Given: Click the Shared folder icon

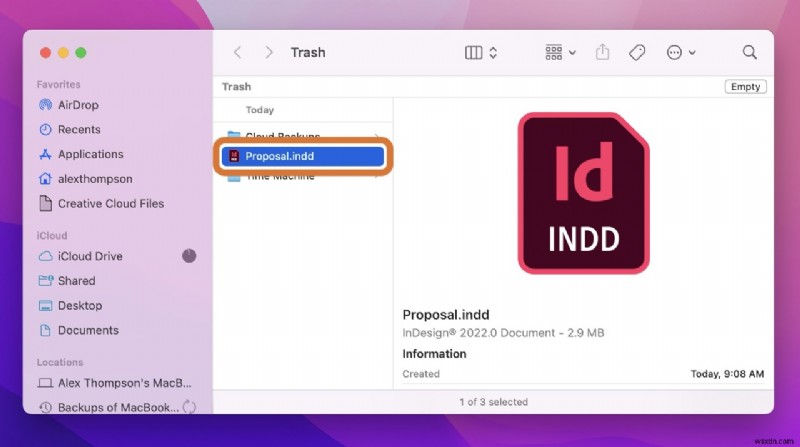Looking at the screenshot, I should point(45,281).
